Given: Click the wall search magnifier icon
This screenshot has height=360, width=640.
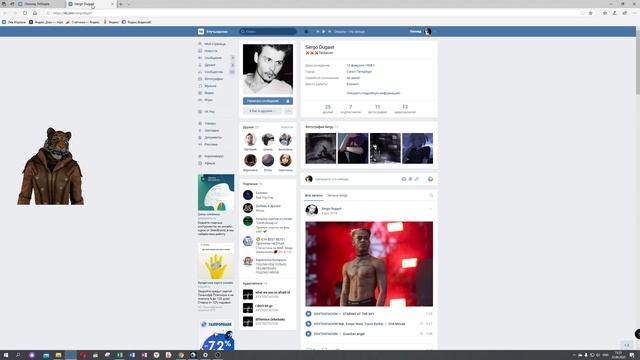Looking at the screenshot, I should click(431, 196).
